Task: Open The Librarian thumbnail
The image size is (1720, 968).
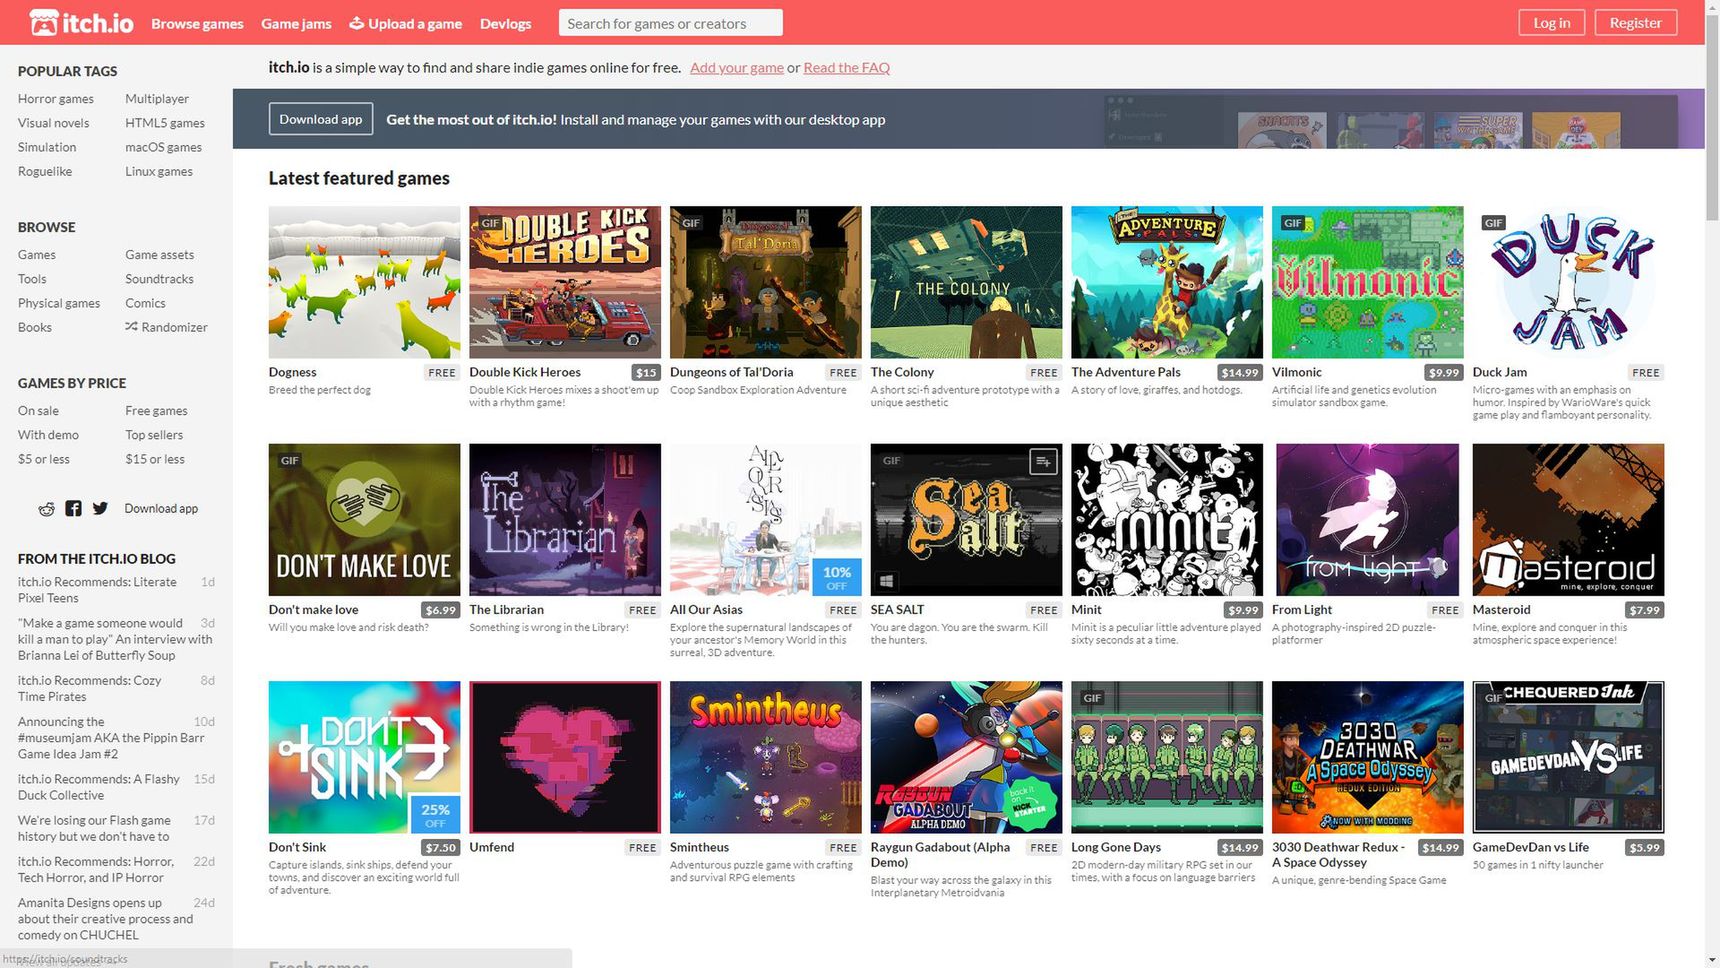Action: click(565, 520)
